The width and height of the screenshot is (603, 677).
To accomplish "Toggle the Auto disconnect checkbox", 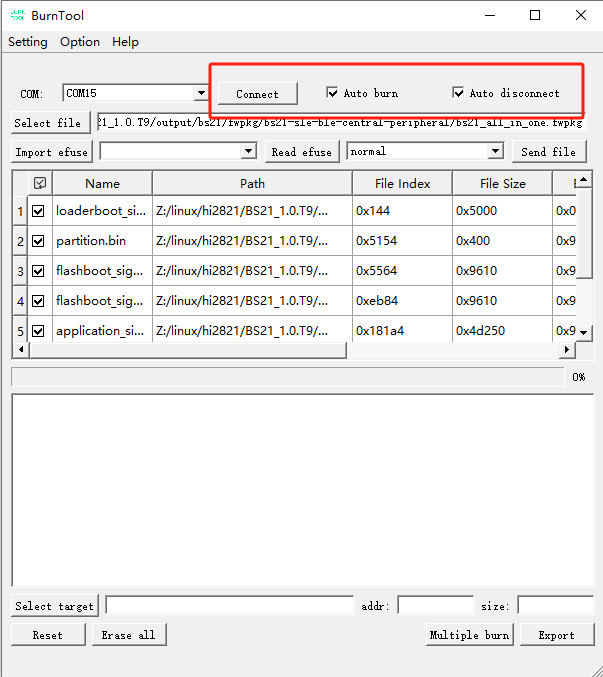I will coord(459,93).
